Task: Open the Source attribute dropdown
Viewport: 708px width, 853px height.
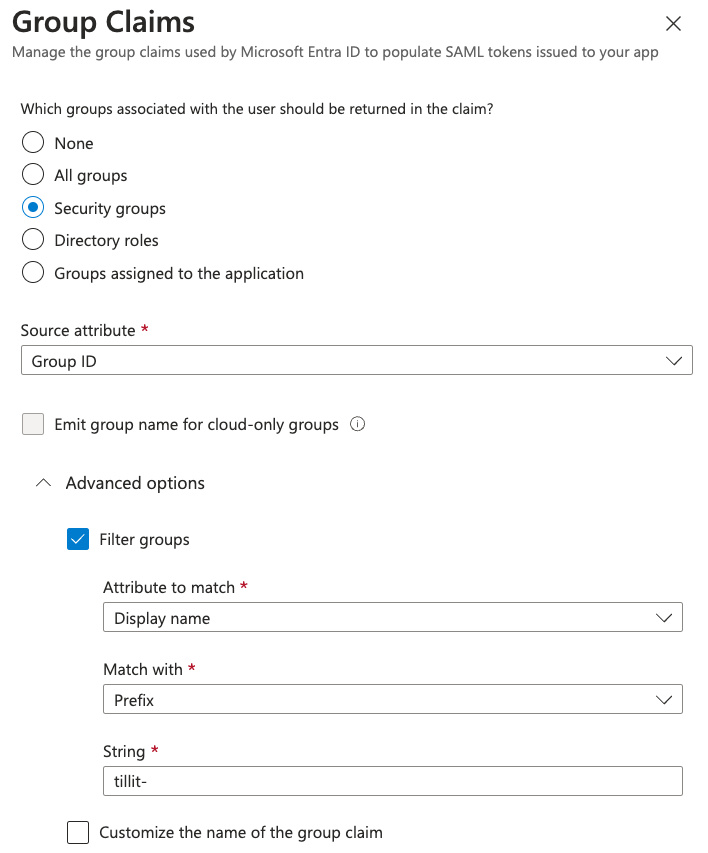Action: 356,361
